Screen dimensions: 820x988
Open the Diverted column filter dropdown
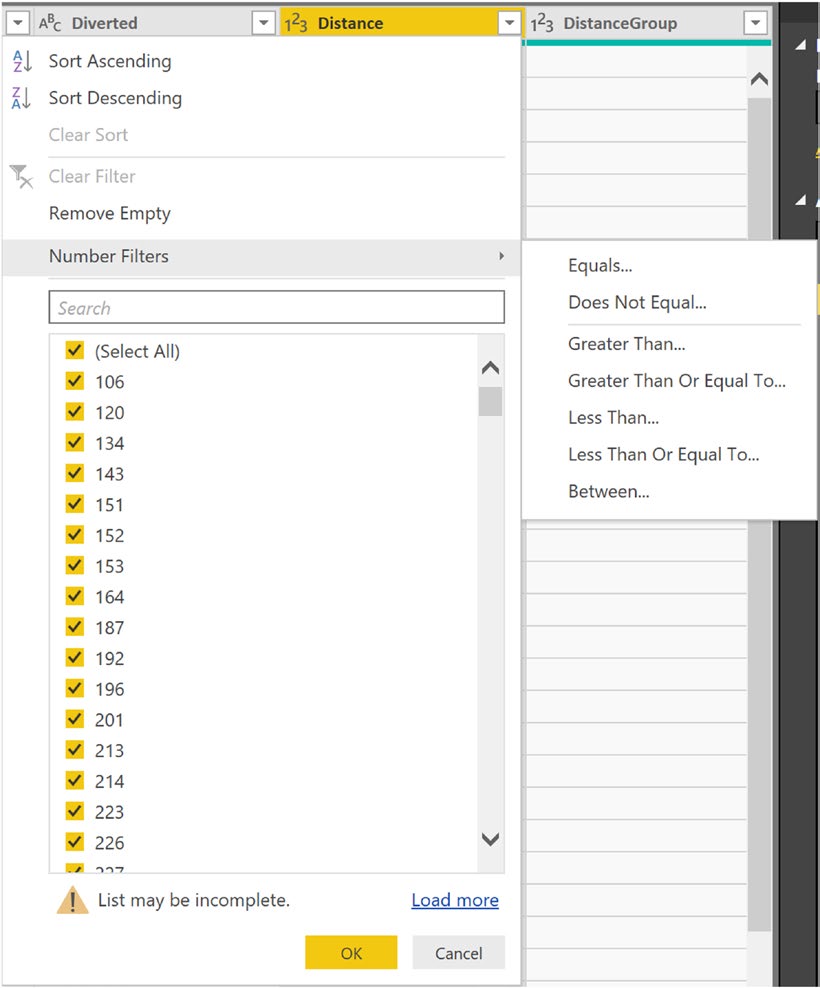click(263, 23)
